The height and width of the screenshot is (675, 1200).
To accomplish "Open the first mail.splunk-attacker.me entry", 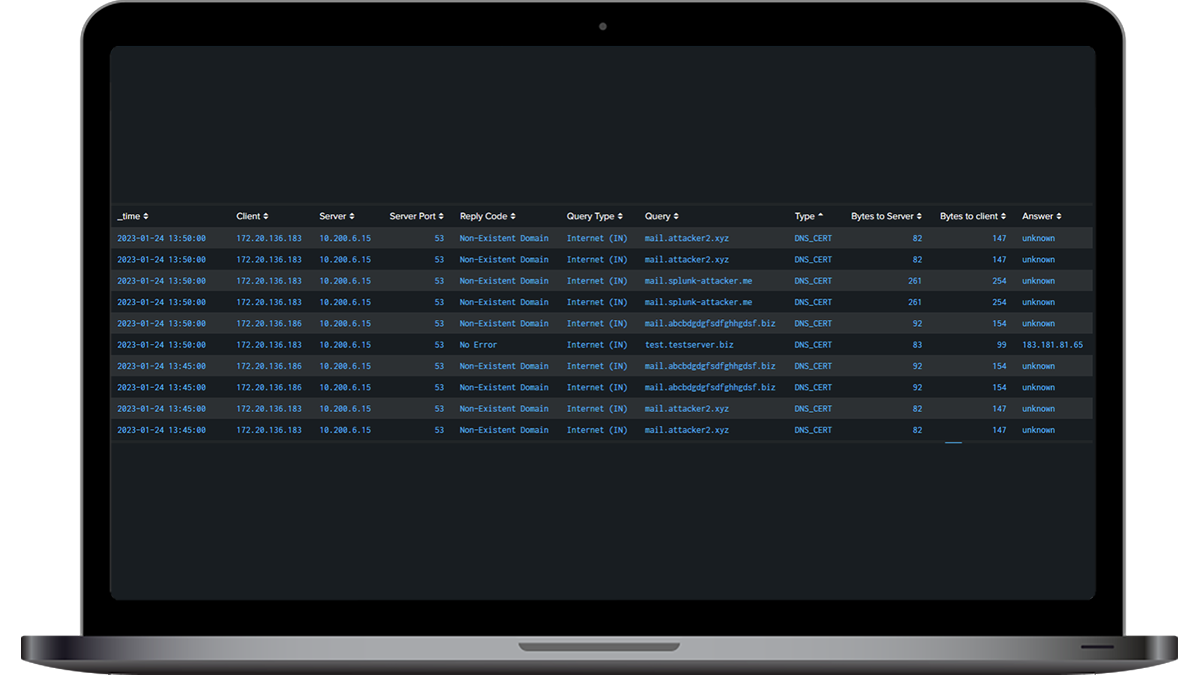I will click(x=698, y=281).
